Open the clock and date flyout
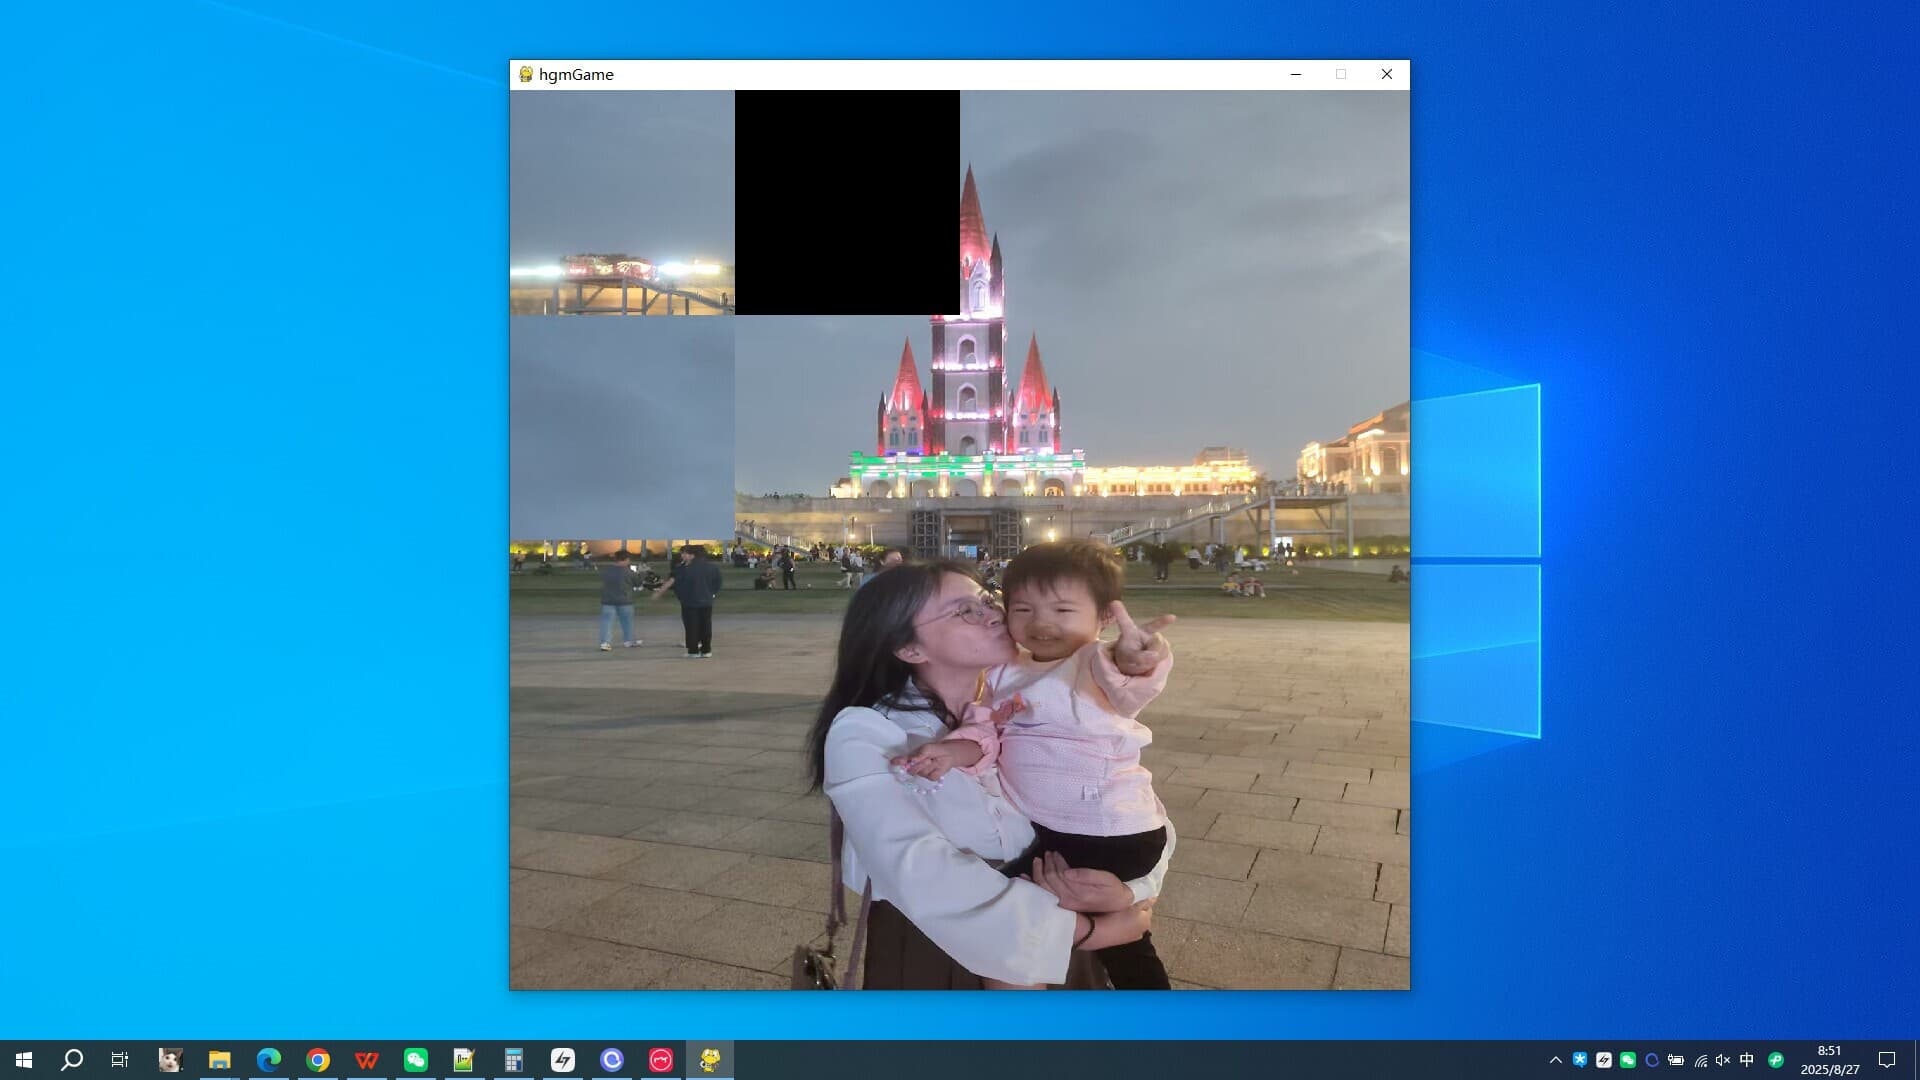 (x=1829, y=1060)
